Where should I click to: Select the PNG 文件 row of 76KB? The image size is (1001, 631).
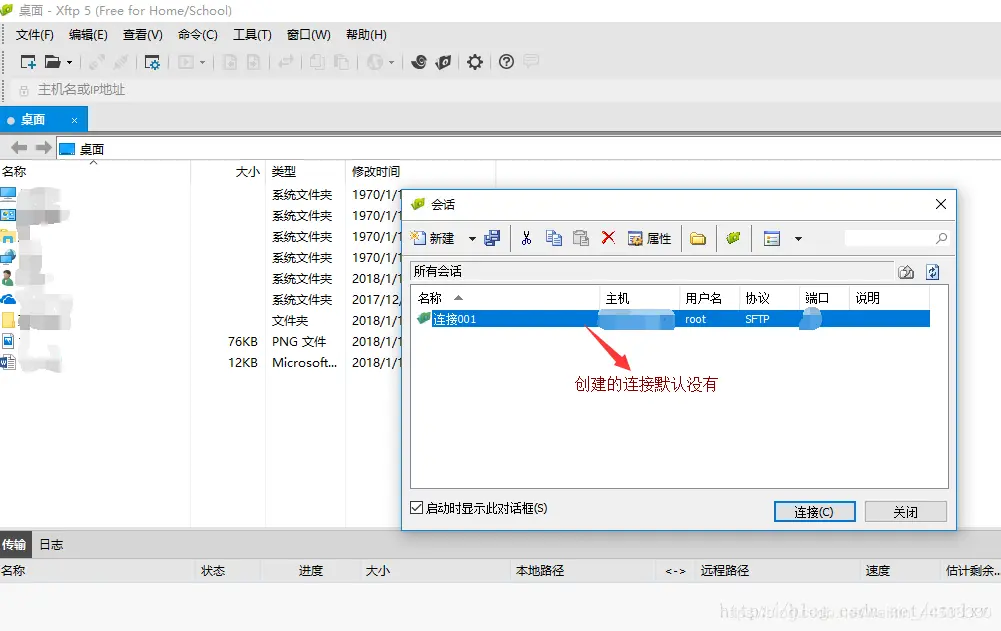tap(201, 342)
